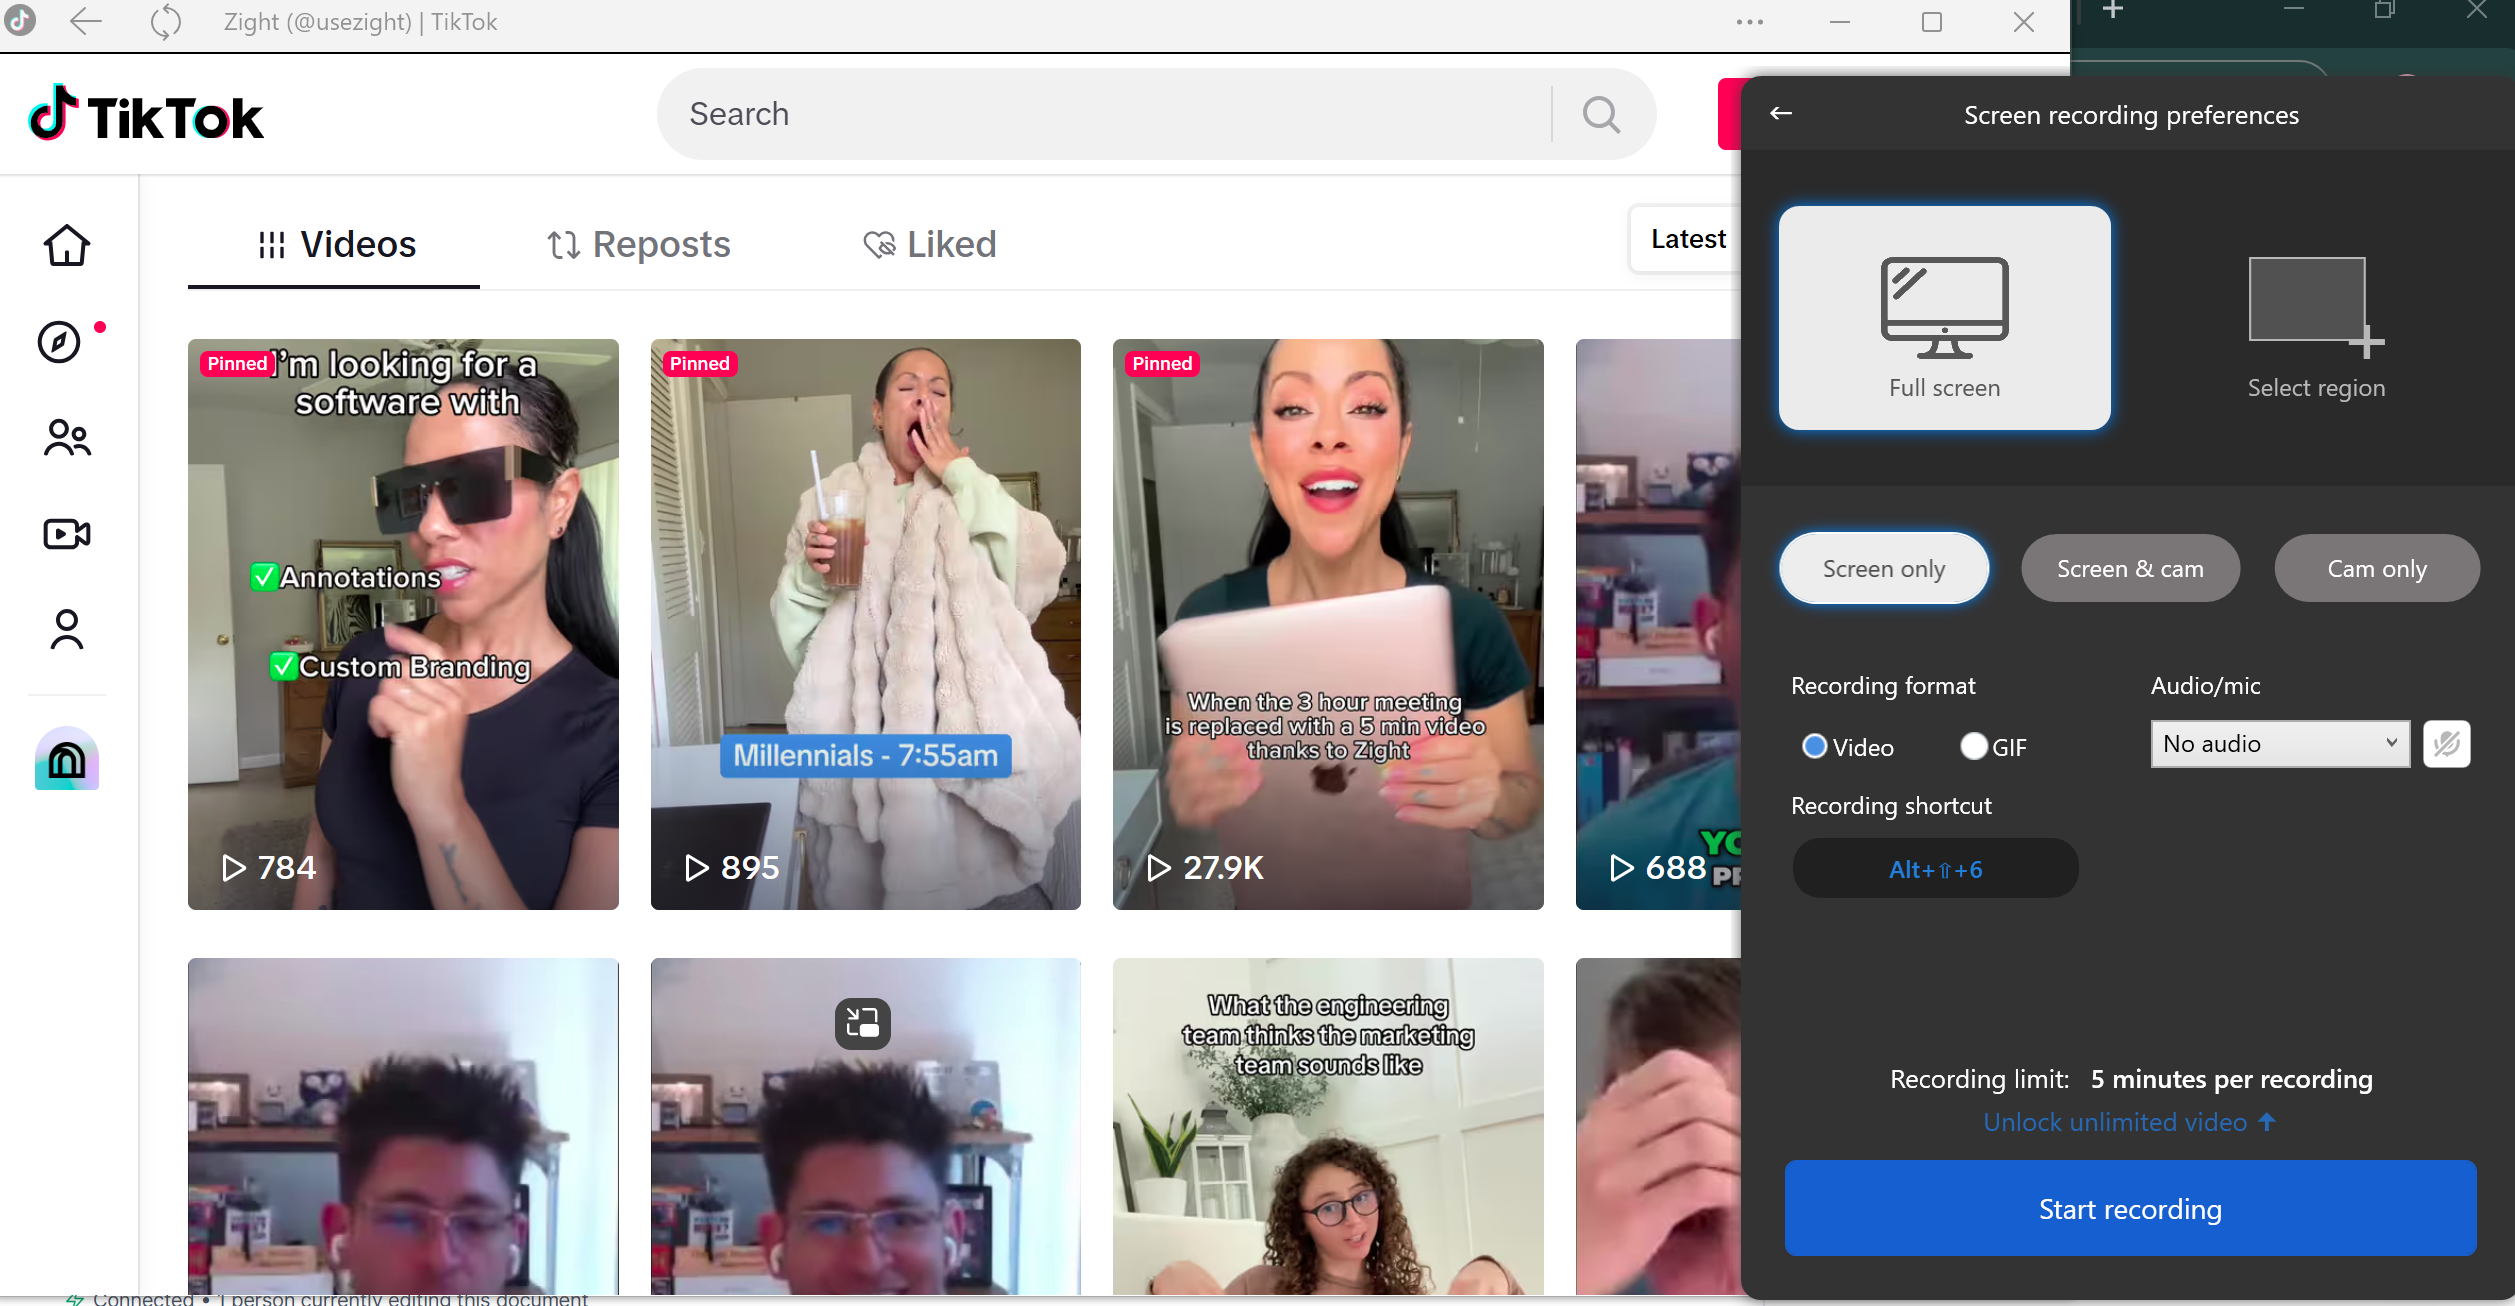This screenshot has height=1306, width=2515.
Task: Open the LIVE video camera icon
Action: (x=67, y=534)
